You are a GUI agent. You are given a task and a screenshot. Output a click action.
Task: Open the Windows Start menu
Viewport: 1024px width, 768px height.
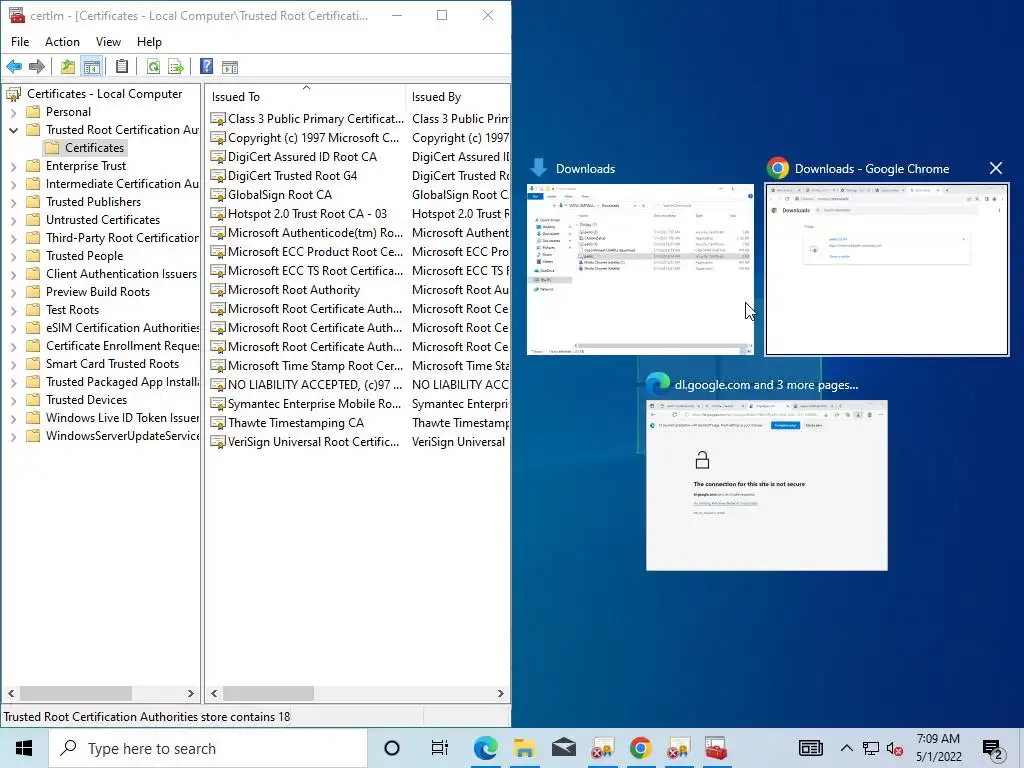click(24, 748)
